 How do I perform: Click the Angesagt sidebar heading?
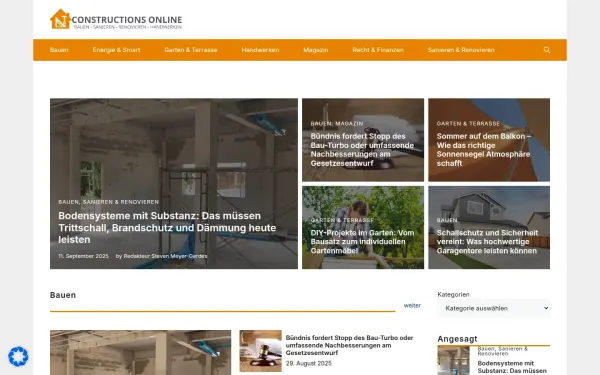coord(457,339)
